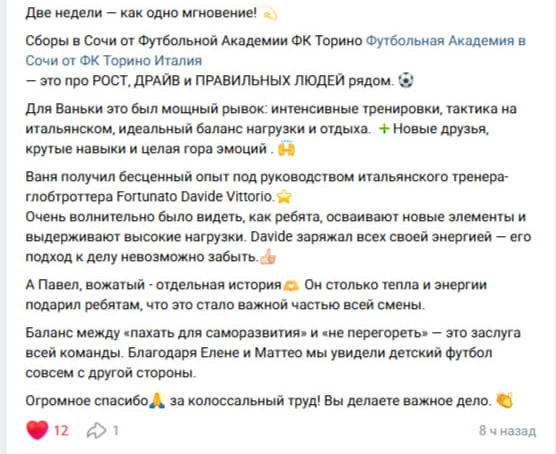Click the heart hands emoji after "история"
The height and width of the screenshot is (454, 556).
pos(291,285)
